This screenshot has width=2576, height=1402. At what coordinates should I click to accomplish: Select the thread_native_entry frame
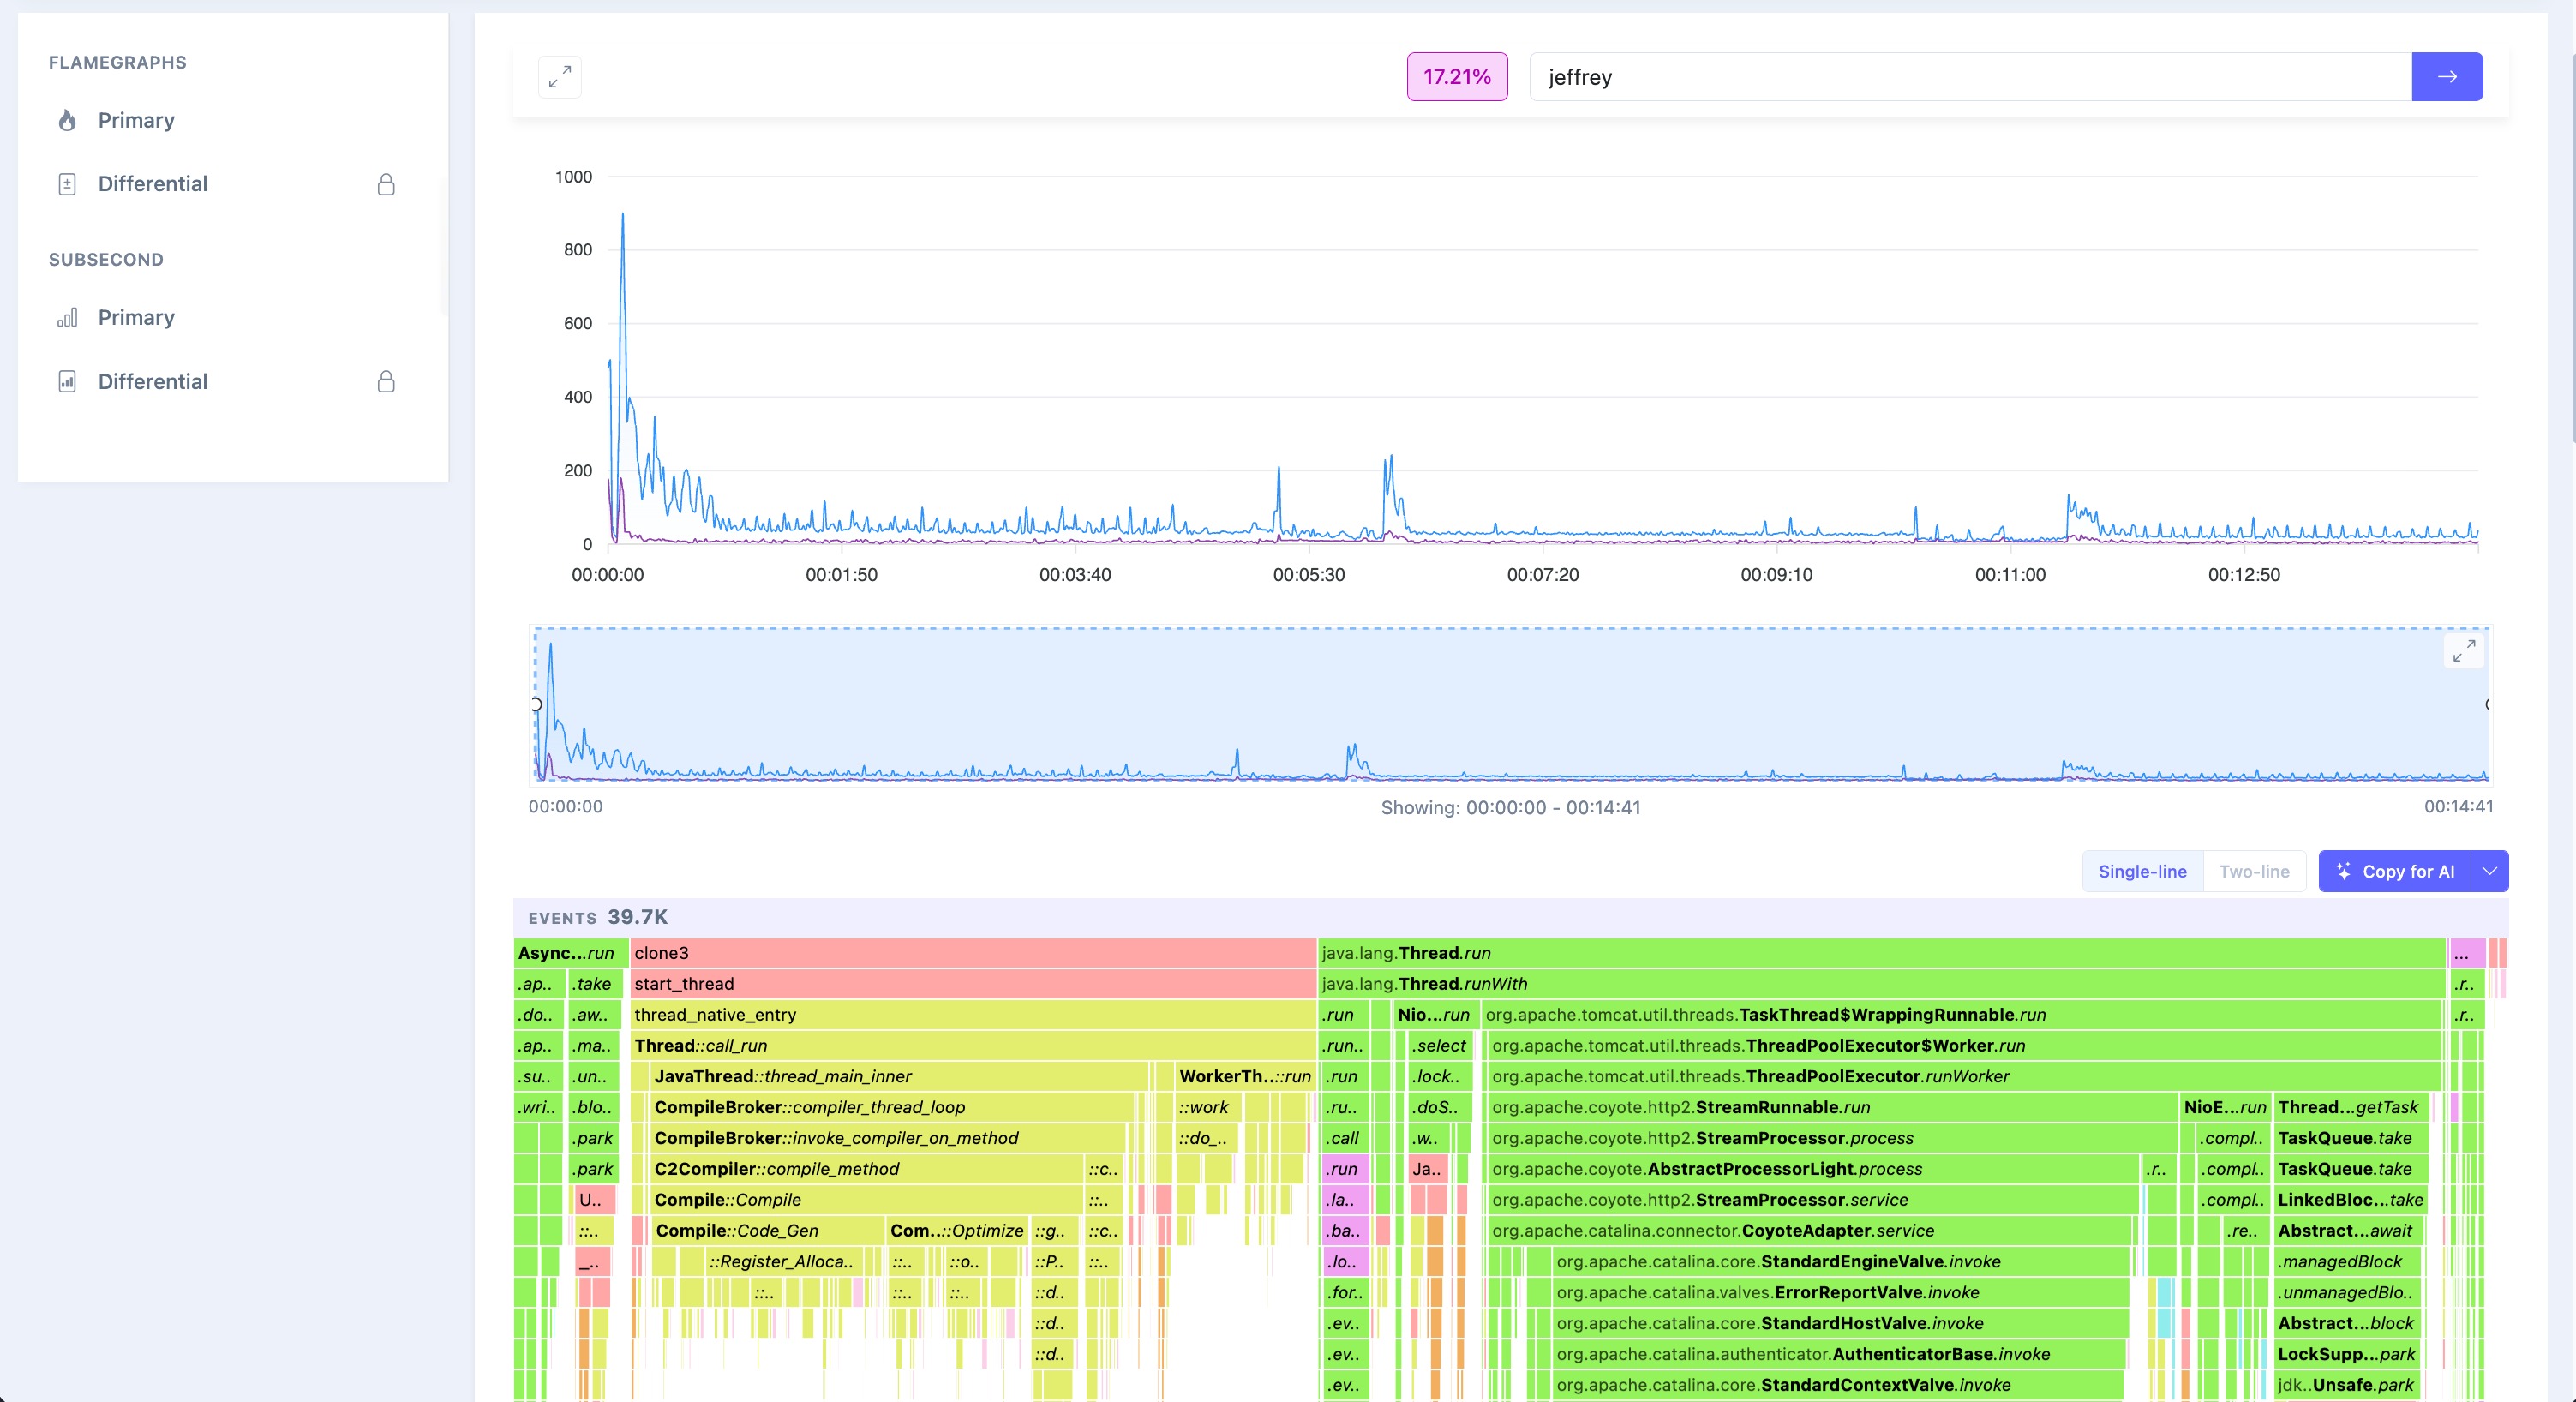[973, 1015]
